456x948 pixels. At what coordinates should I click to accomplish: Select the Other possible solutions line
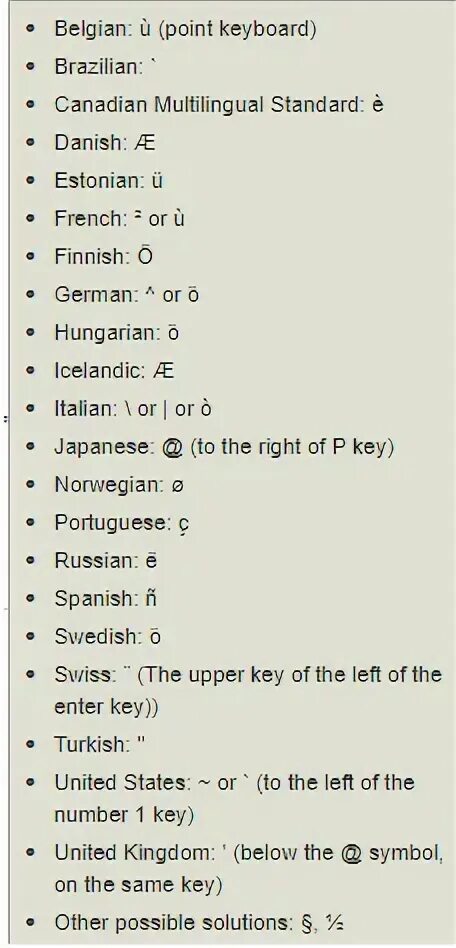coord(200,923)
